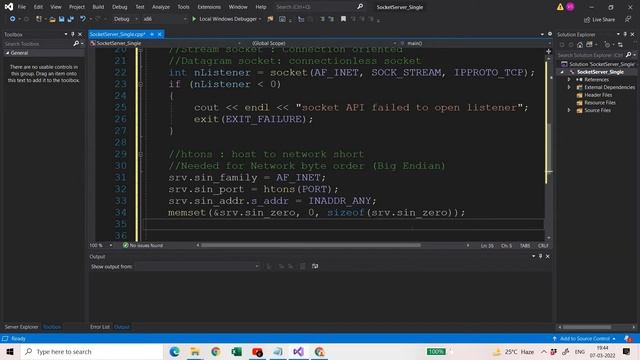Expand the Source Files node
This screenshot has height=360, width=640.
pyautogui.click(x=569, y=110)
